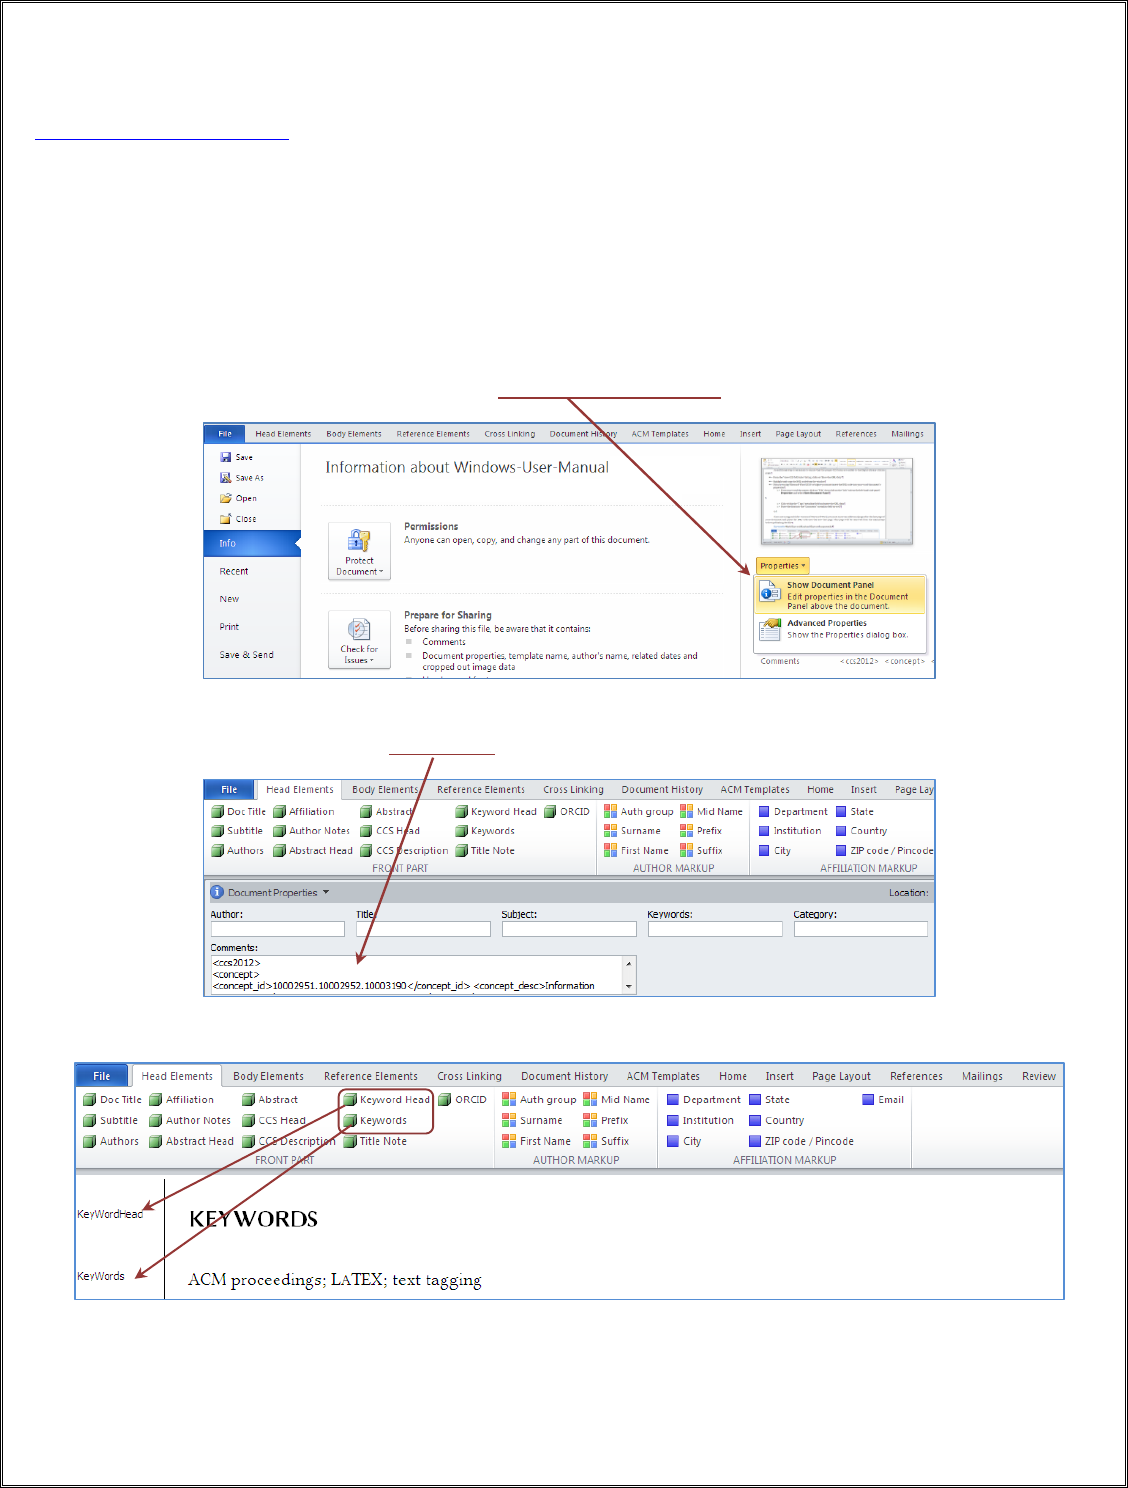
Task: Click Close icon in backstage file menu
Action: pyautogui.click(x=226, y=519)
